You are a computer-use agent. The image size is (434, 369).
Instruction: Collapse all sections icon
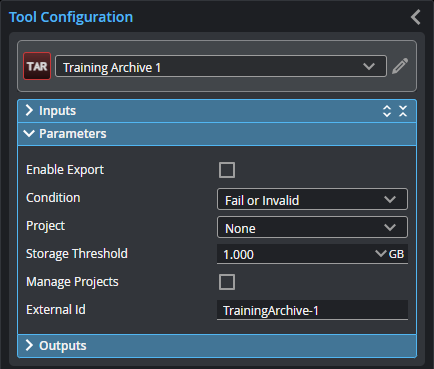(403, 111)
